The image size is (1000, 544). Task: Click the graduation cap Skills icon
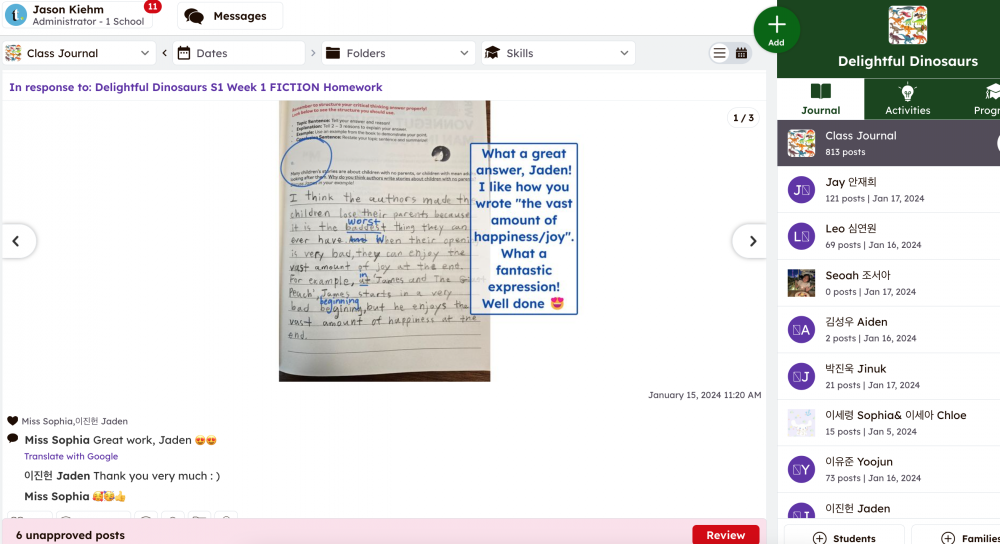pos(492,53)
